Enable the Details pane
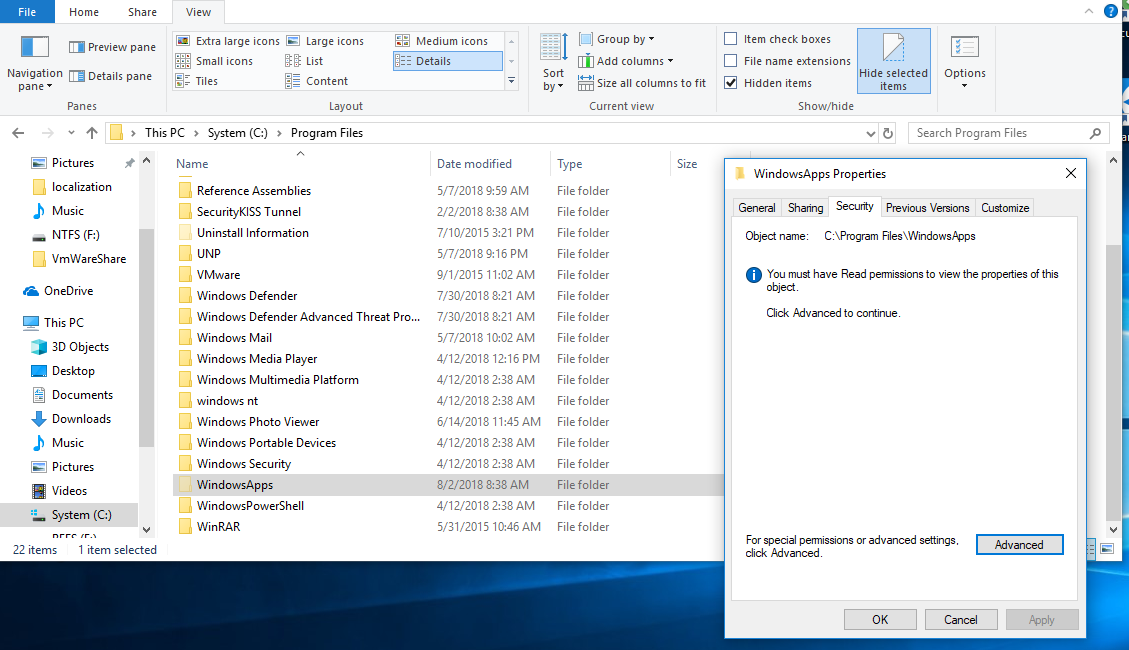The width and height of the screenshot is (1129, 650). coord(110,76)
